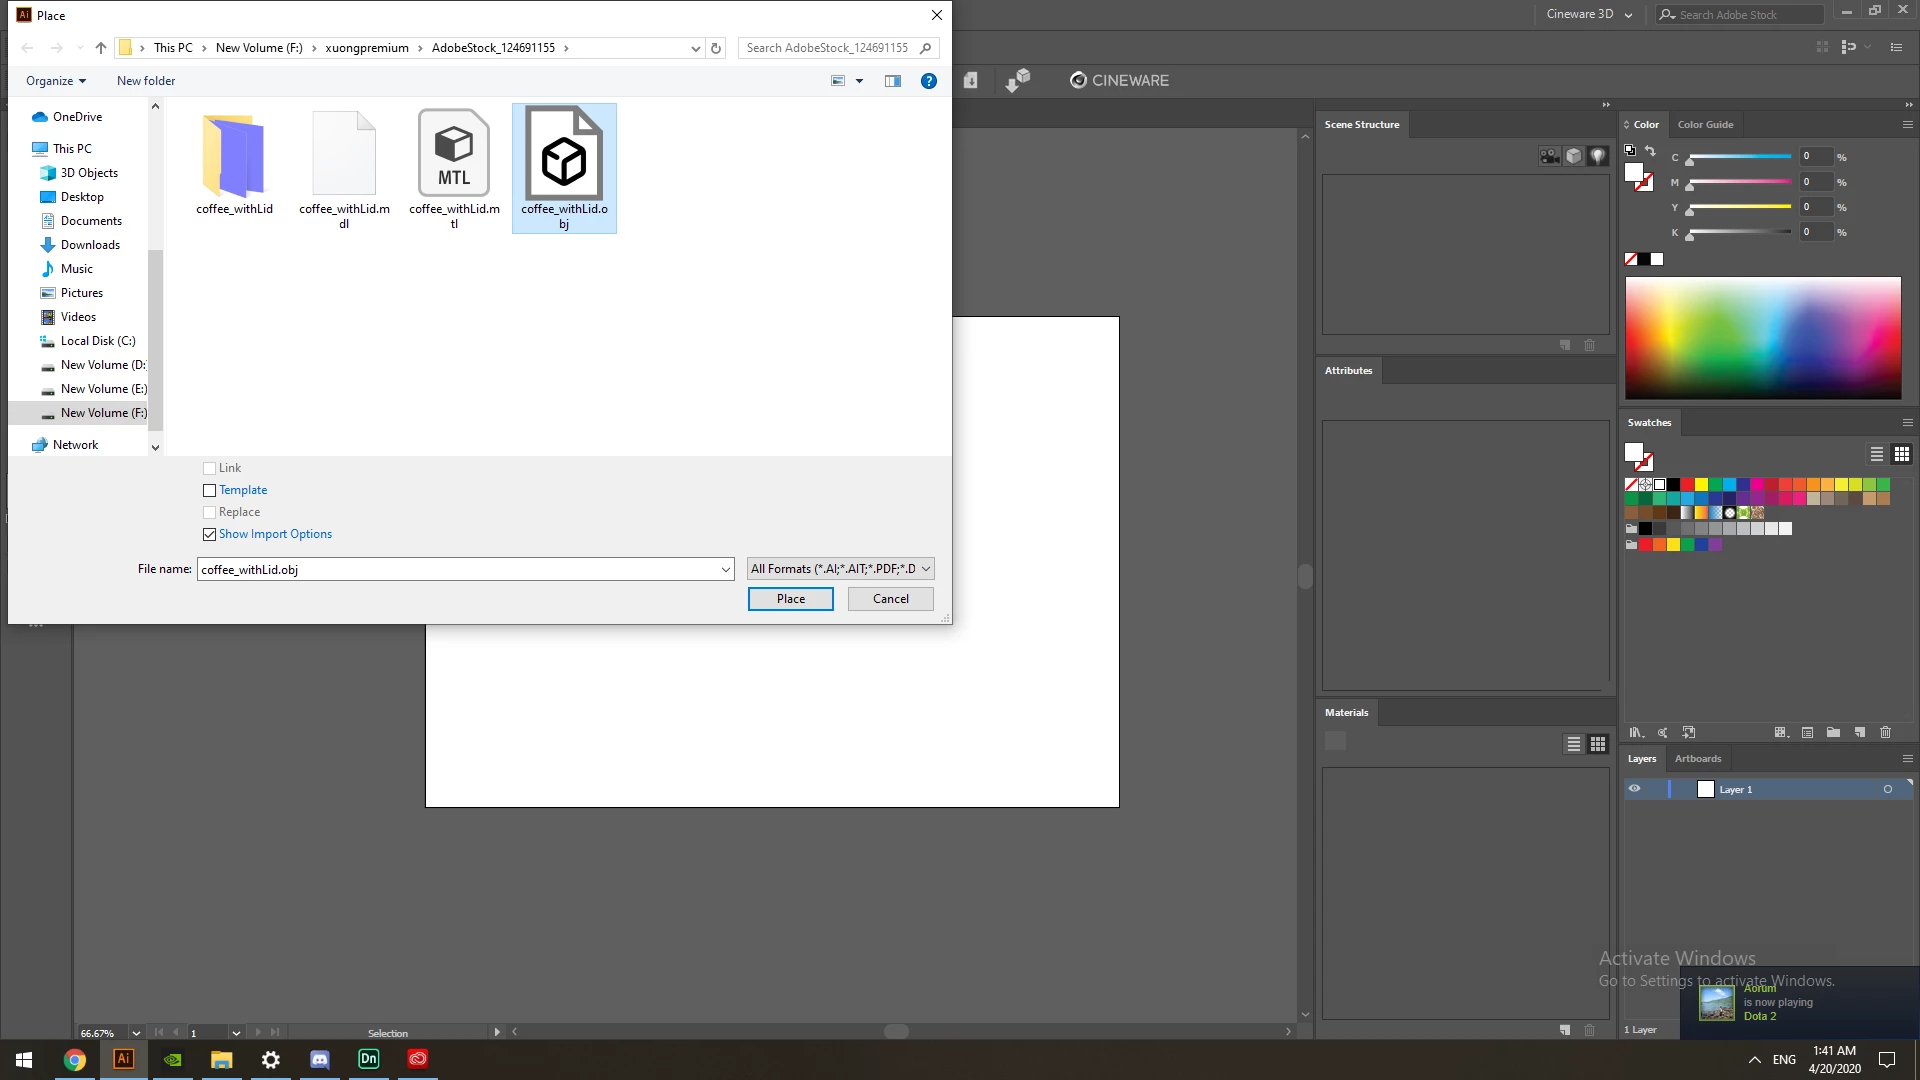
Task: Open Adobe Dimension from taskbar
Action: tap(368, 1059)
